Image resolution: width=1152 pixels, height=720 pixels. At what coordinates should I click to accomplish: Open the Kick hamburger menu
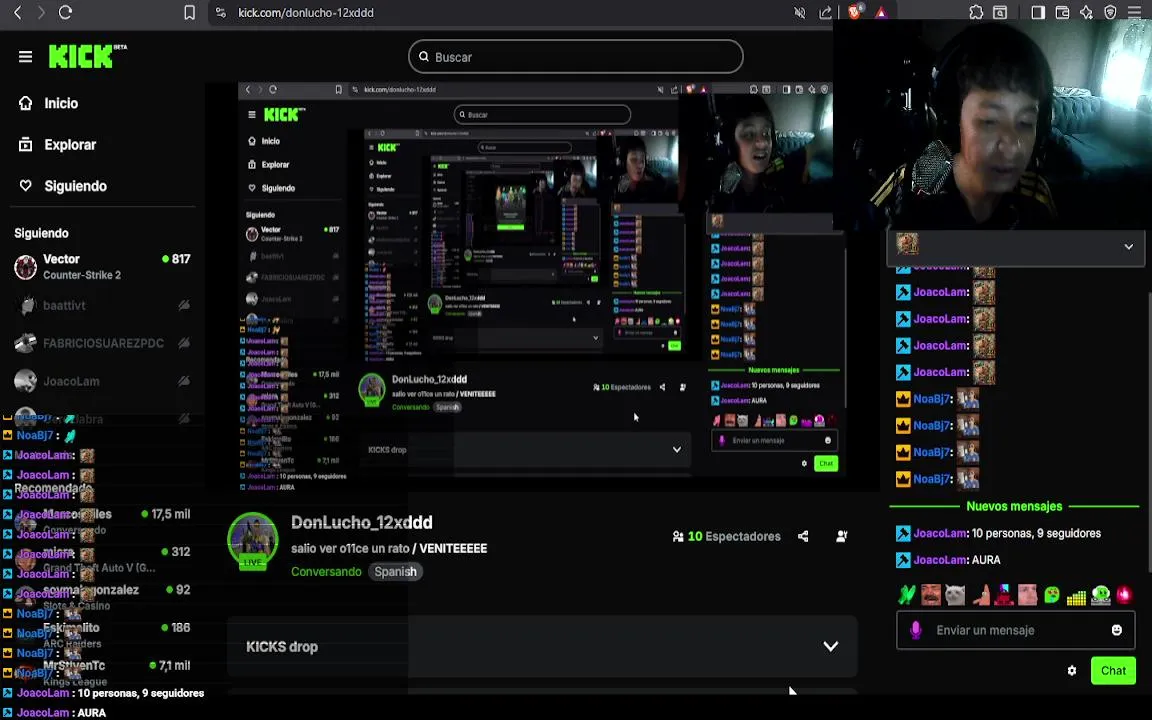pyautogui.click(x=25, y=57)
